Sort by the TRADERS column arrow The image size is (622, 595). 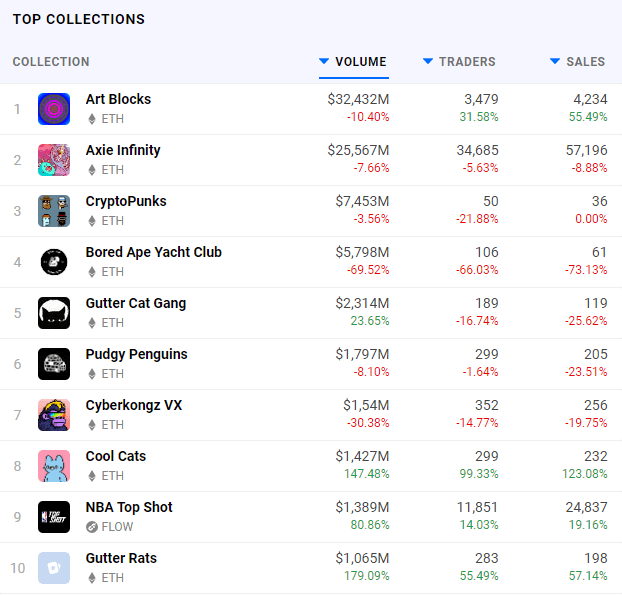pos(428,61)
